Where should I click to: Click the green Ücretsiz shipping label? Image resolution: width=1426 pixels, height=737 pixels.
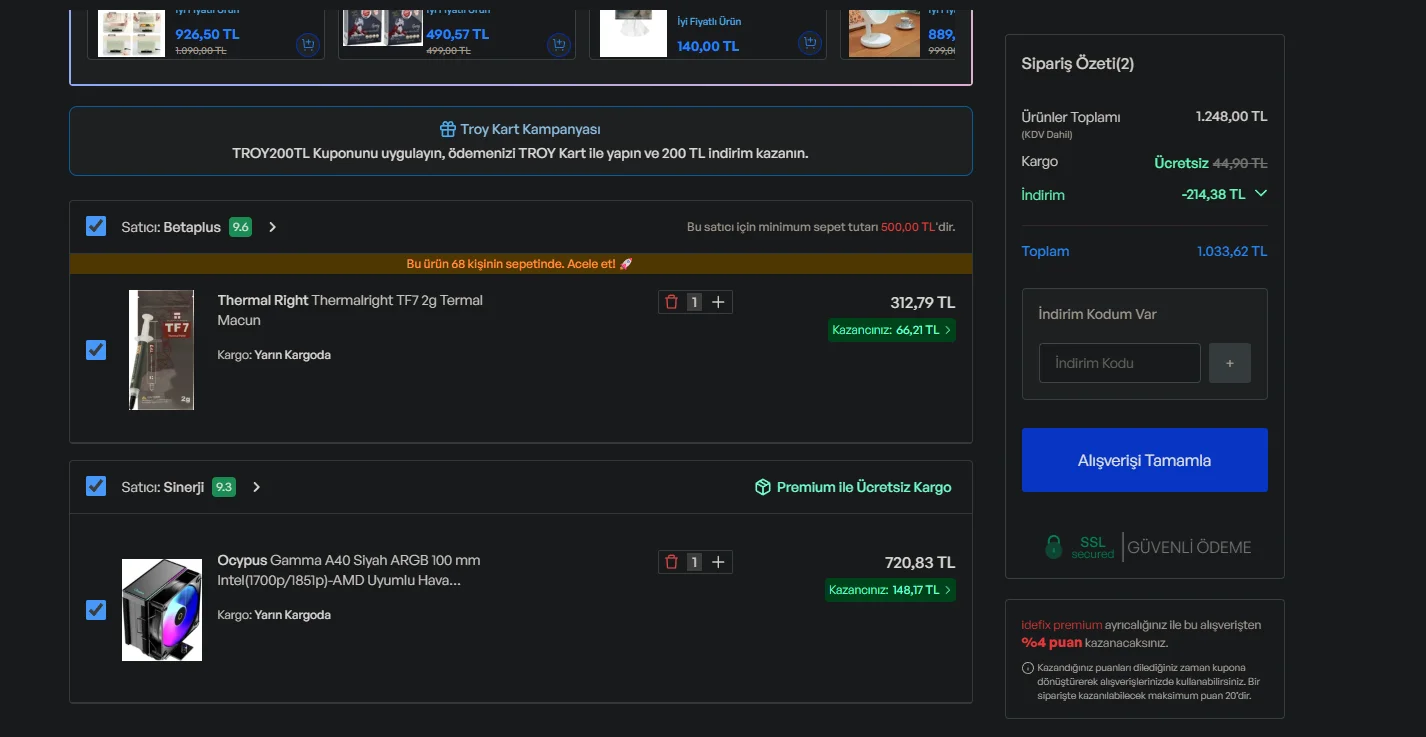click(1181, 163)
